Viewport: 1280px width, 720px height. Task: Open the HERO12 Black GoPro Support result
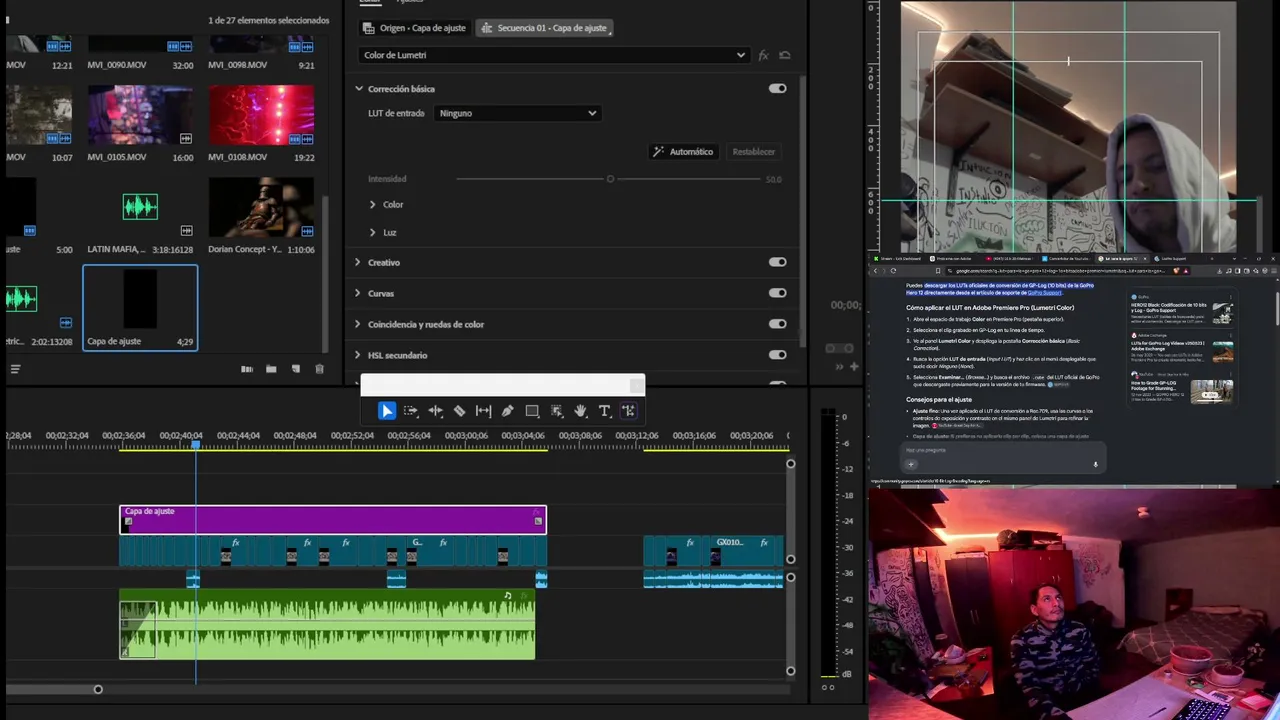click(x=1168, y=308)
